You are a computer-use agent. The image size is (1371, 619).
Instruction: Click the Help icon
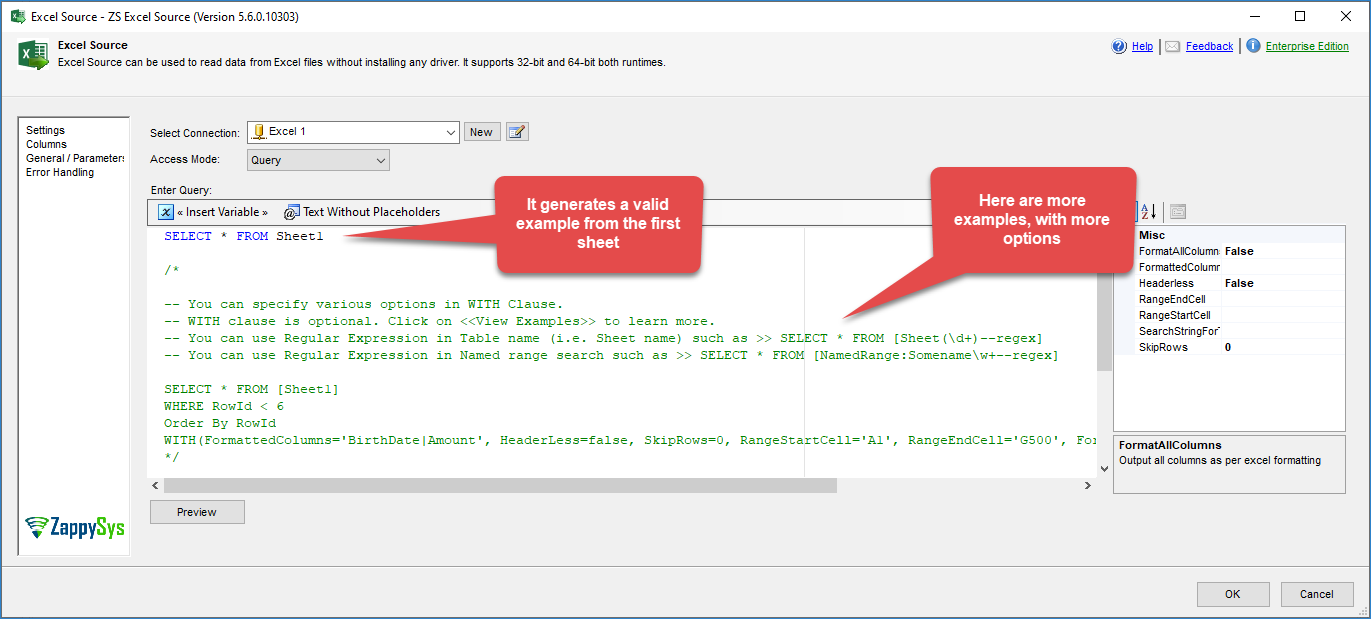[x=1120, y=46]
